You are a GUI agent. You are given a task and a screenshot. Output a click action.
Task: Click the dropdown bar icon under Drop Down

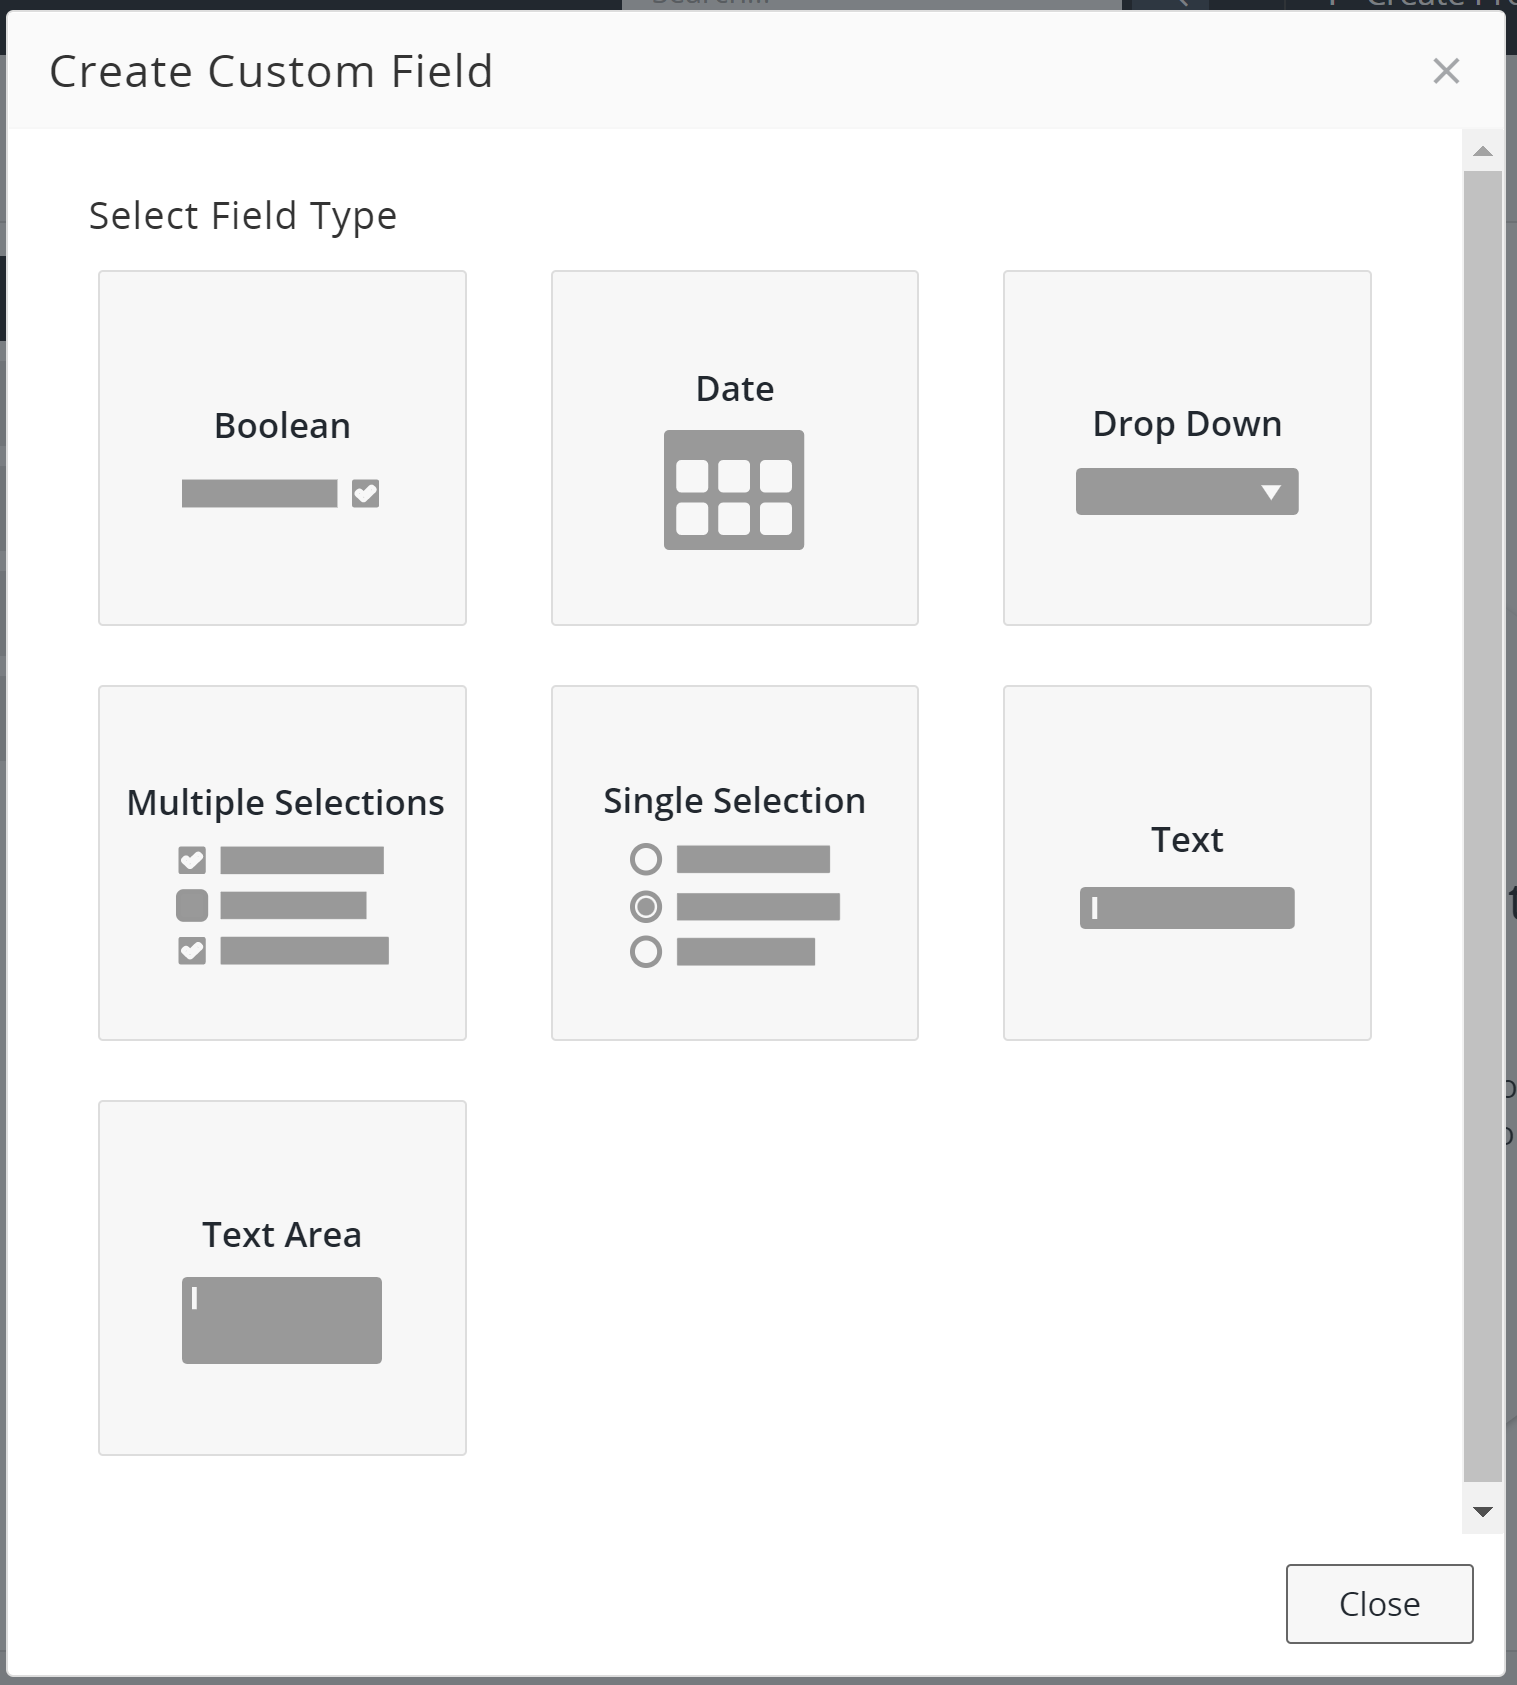(x=1187, y=491)
